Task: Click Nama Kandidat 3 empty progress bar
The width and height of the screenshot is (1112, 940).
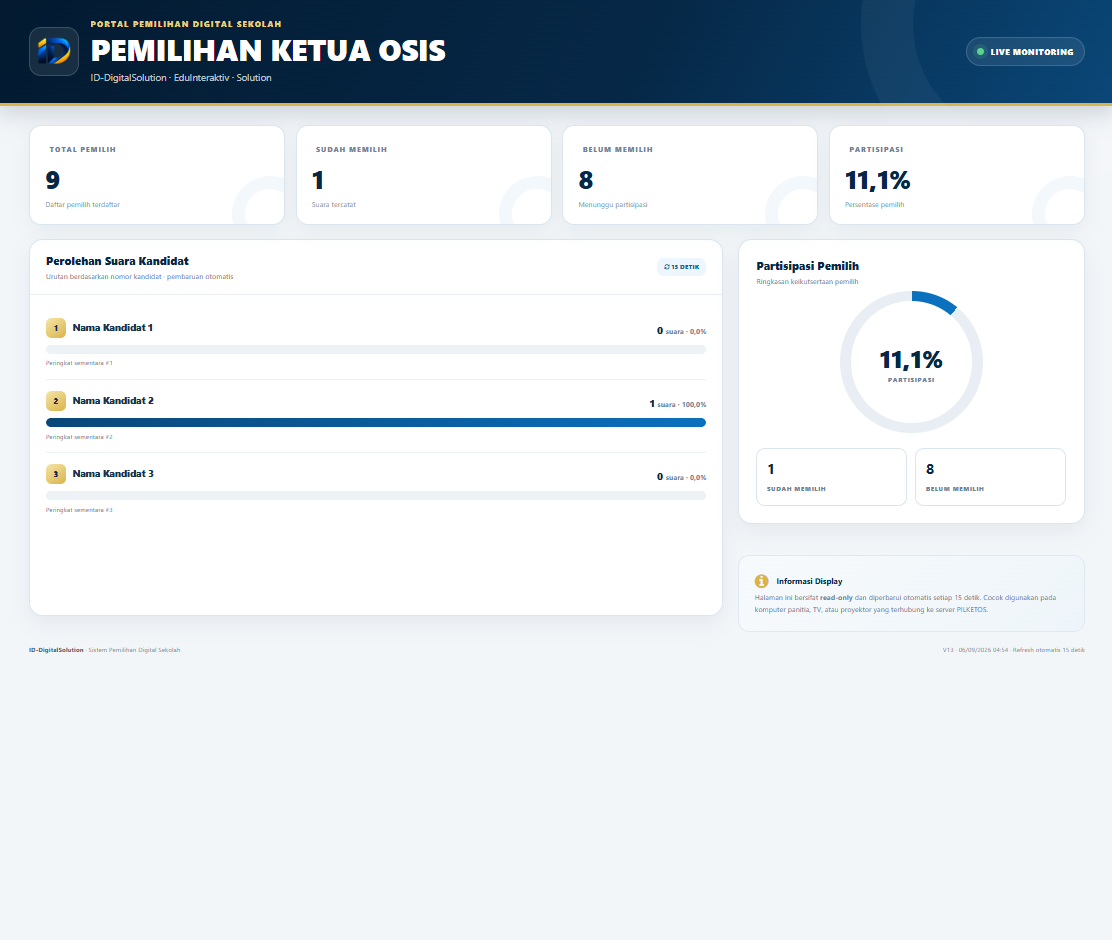Action: 376,495
